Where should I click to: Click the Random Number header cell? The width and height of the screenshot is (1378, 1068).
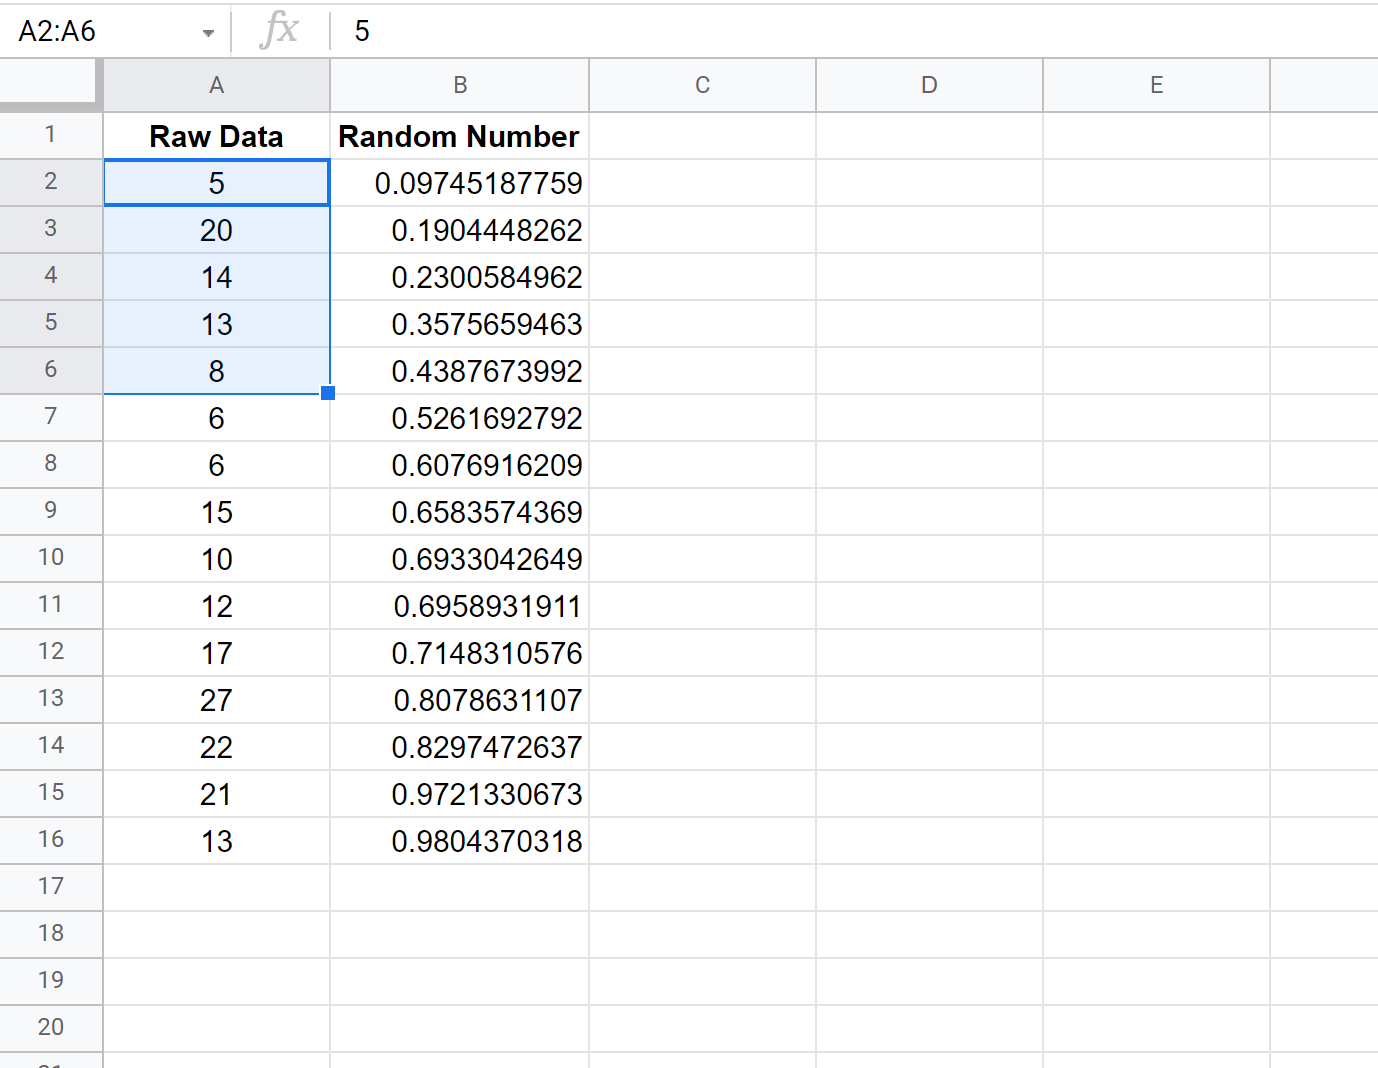(459, 136)
